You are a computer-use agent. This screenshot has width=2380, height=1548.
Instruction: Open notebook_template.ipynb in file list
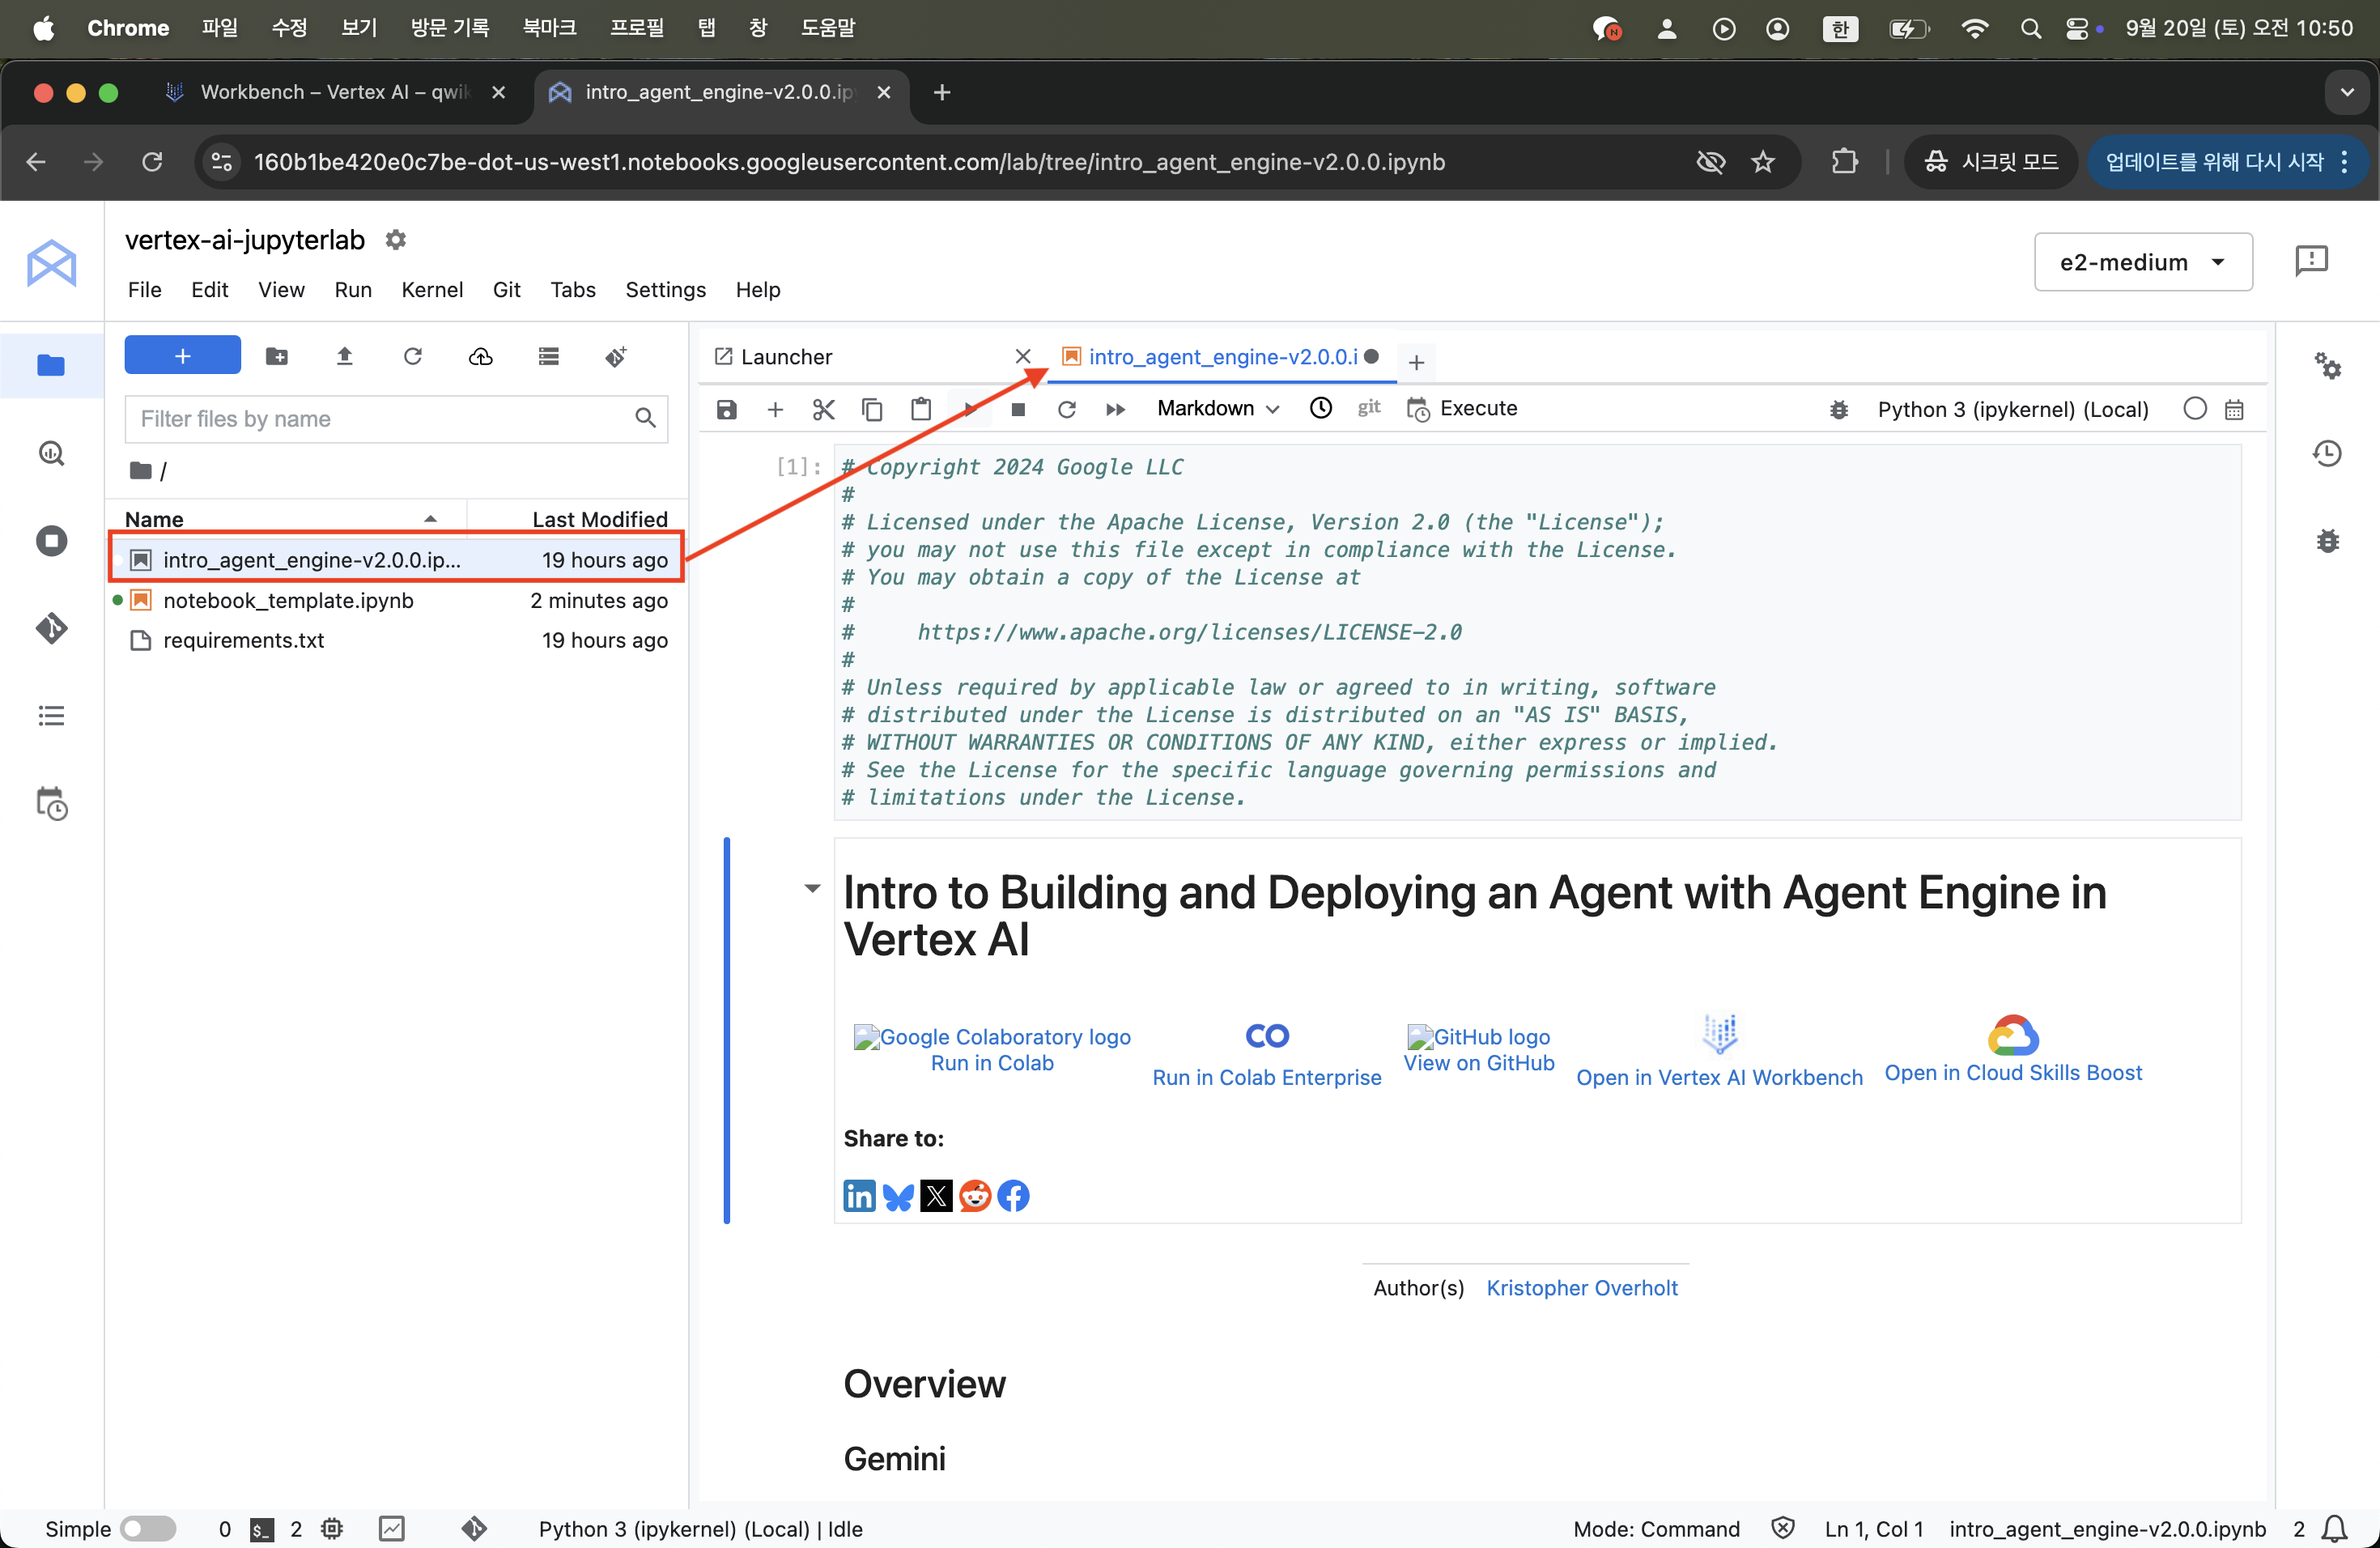point(398,600)
